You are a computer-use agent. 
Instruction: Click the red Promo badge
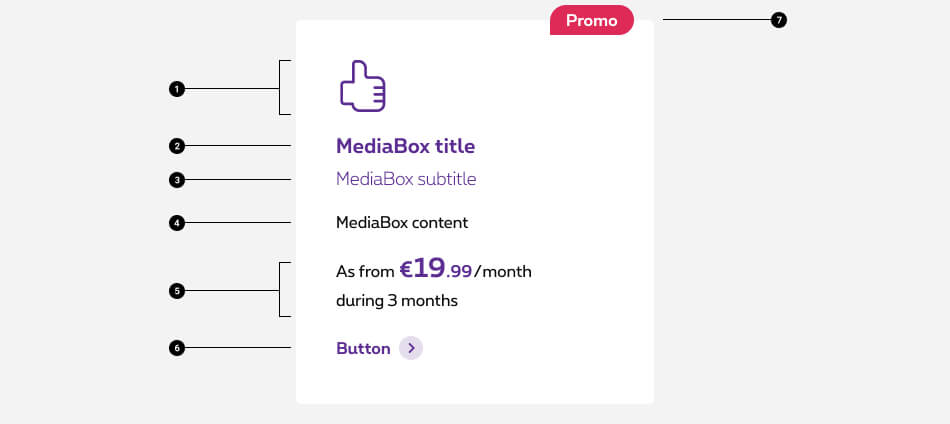[x=592, y=20]
